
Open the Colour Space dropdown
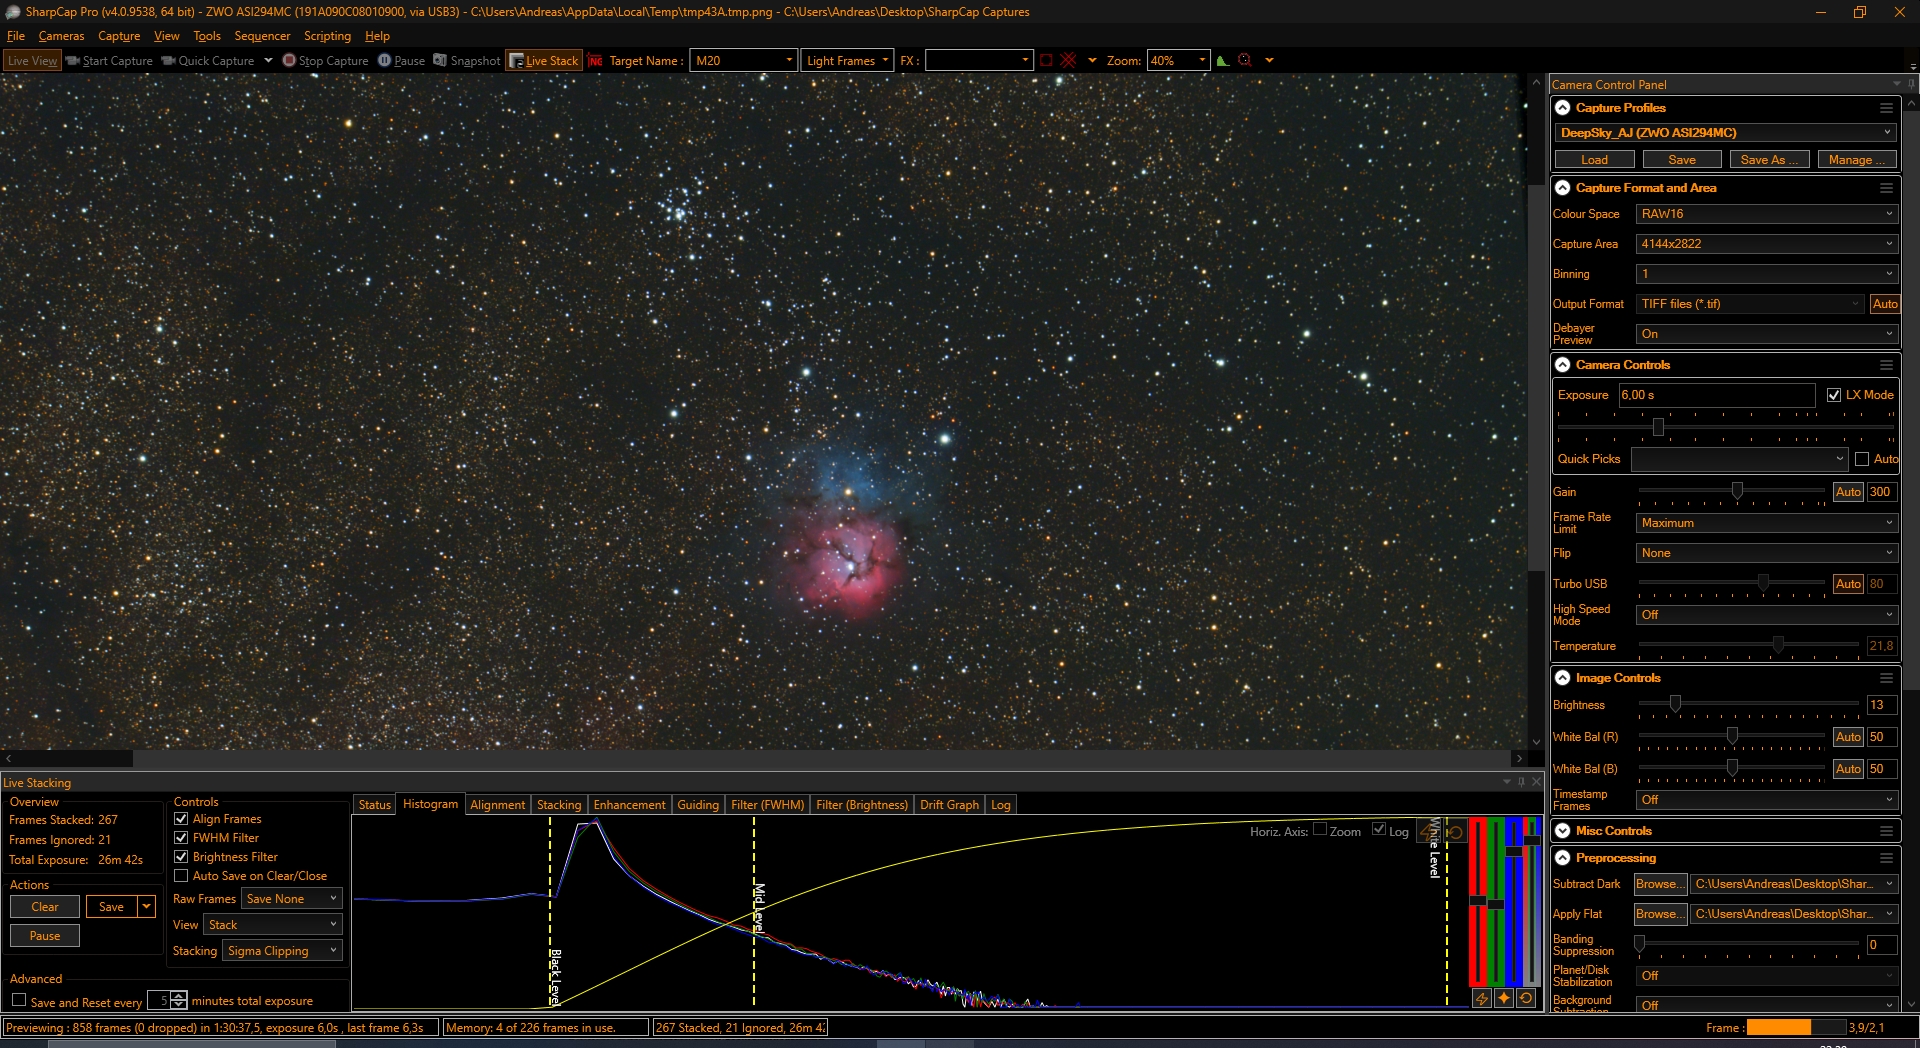coord(1766,214)
